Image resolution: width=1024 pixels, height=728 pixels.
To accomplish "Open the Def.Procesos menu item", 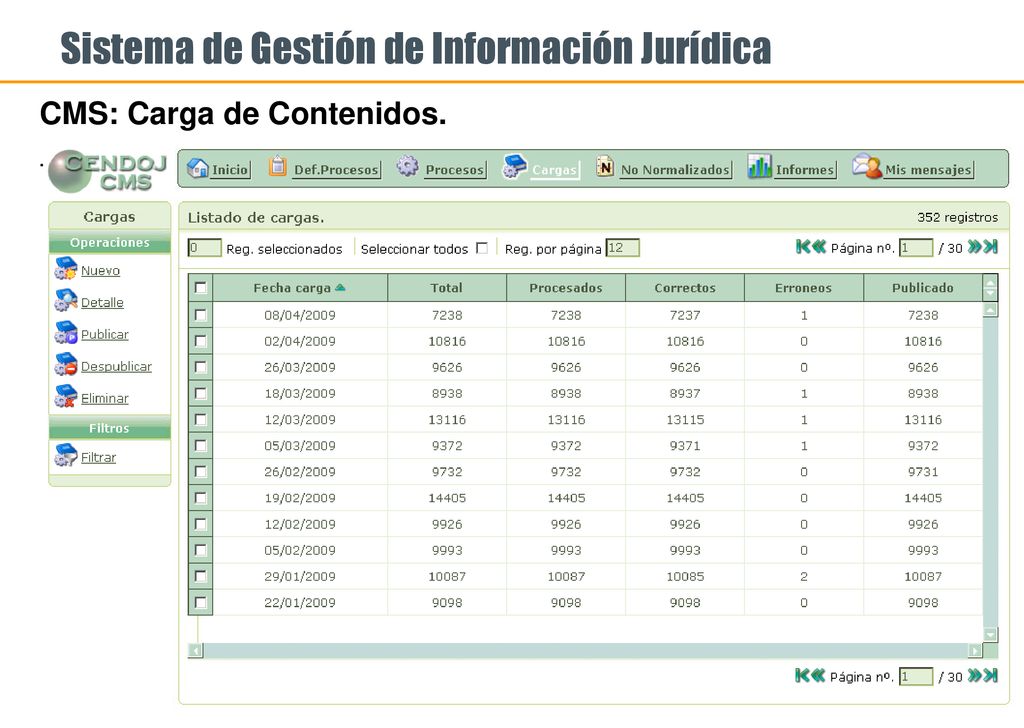I will click(336, 170).
